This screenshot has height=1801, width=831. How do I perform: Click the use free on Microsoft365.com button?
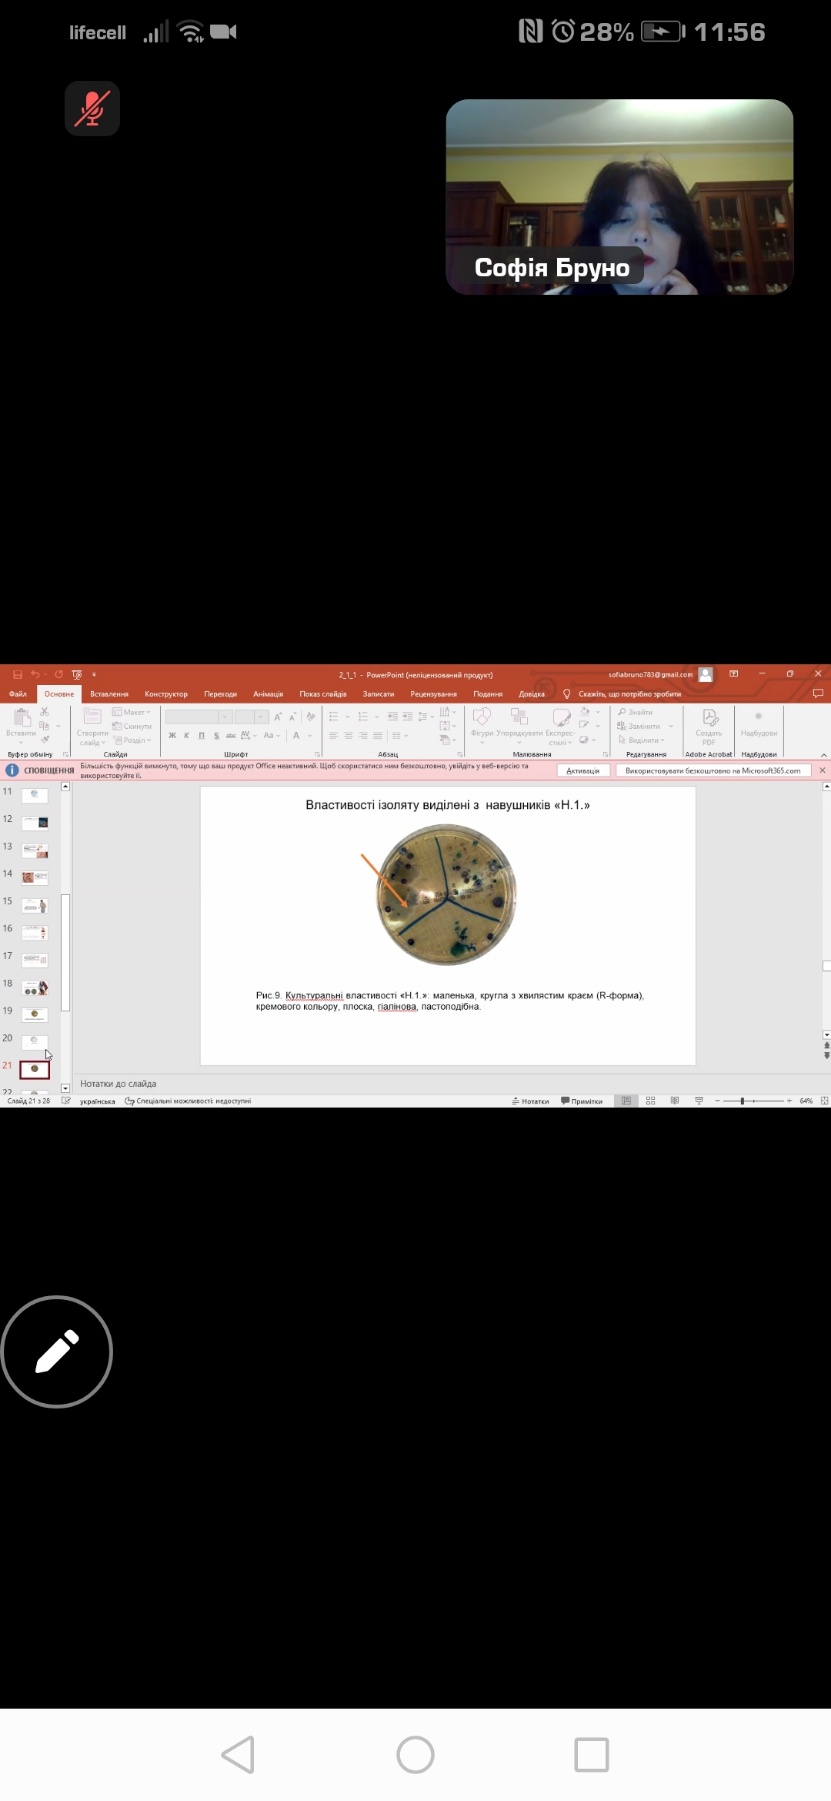coord(712,771)
